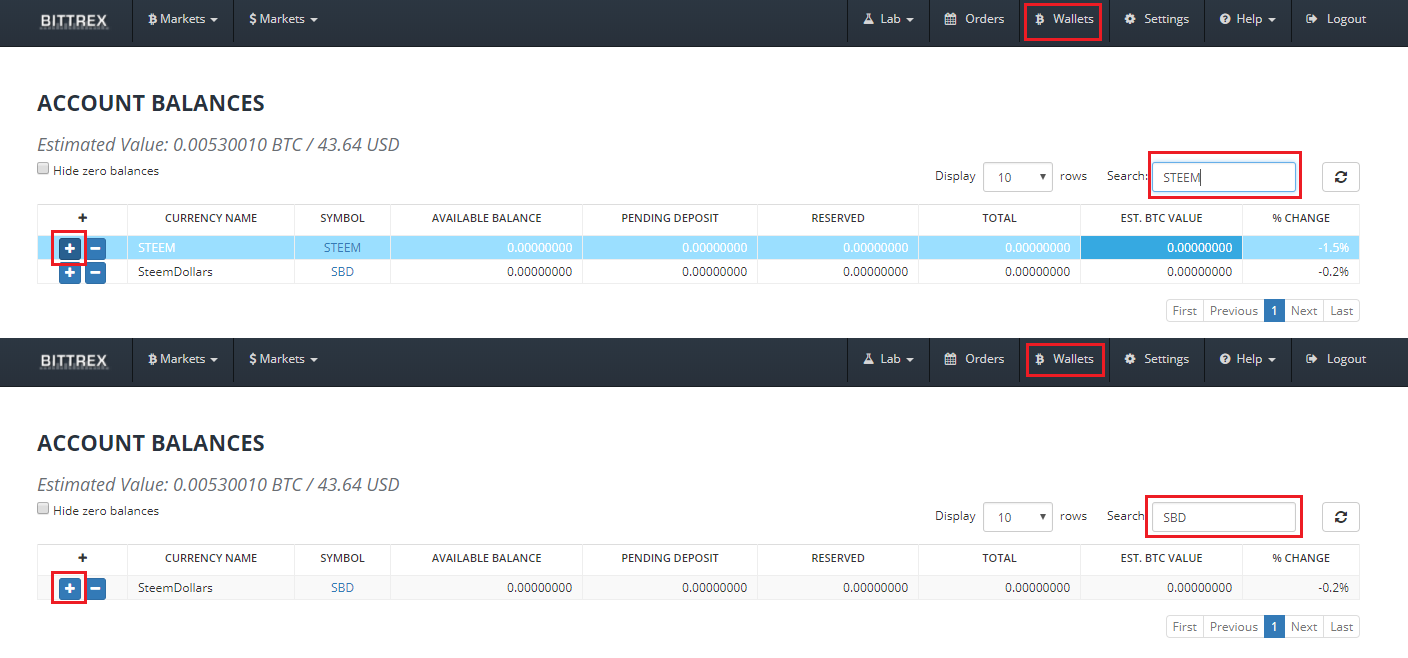Open the dollar Markets dropdown in the upper navbar

click(283, 19)
